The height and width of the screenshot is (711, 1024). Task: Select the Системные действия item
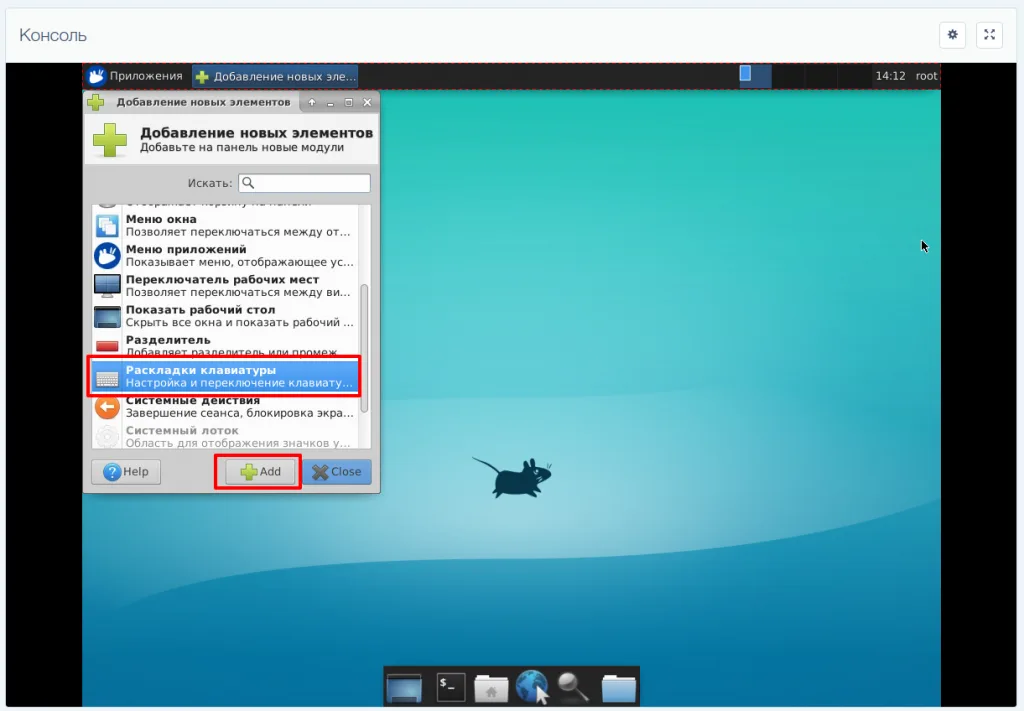pos(225,406)
